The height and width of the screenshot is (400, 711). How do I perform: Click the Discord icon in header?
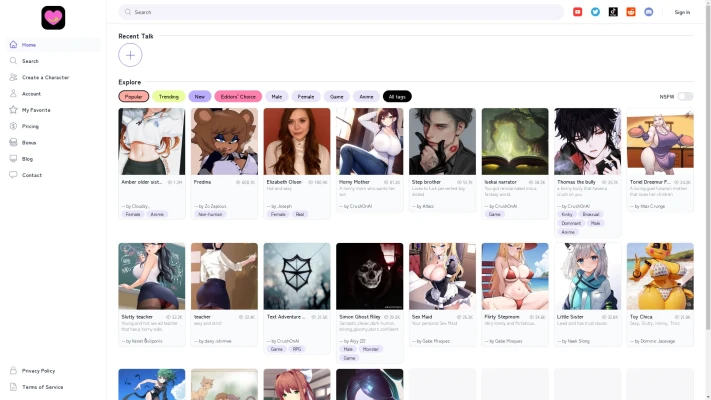(649, 12)
